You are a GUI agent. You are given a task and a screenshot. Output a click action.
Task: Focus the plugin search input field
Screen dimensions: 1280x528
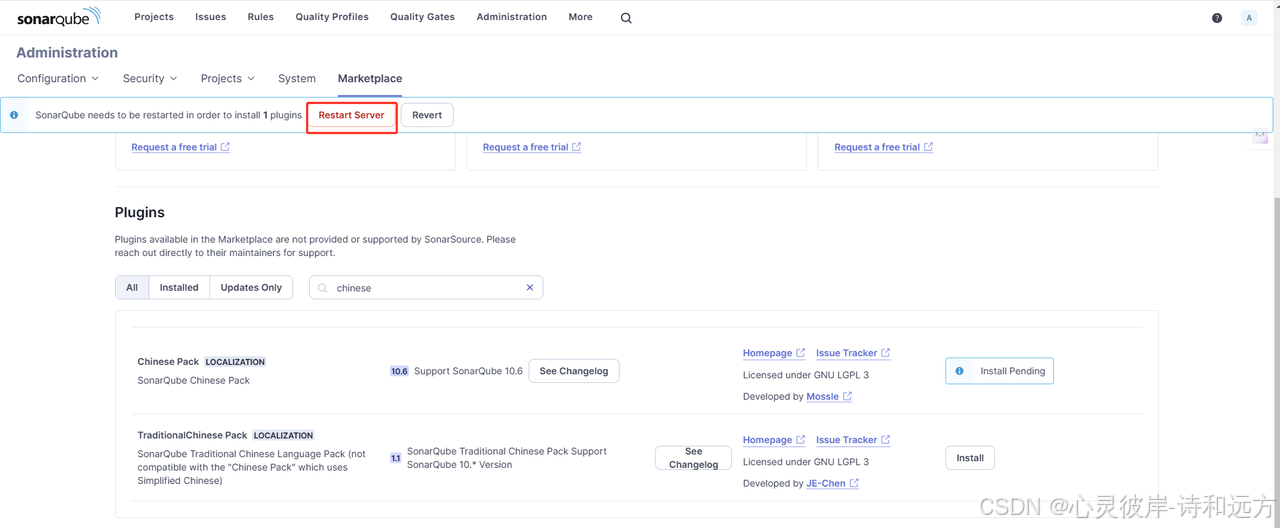[x=426, y=288]
